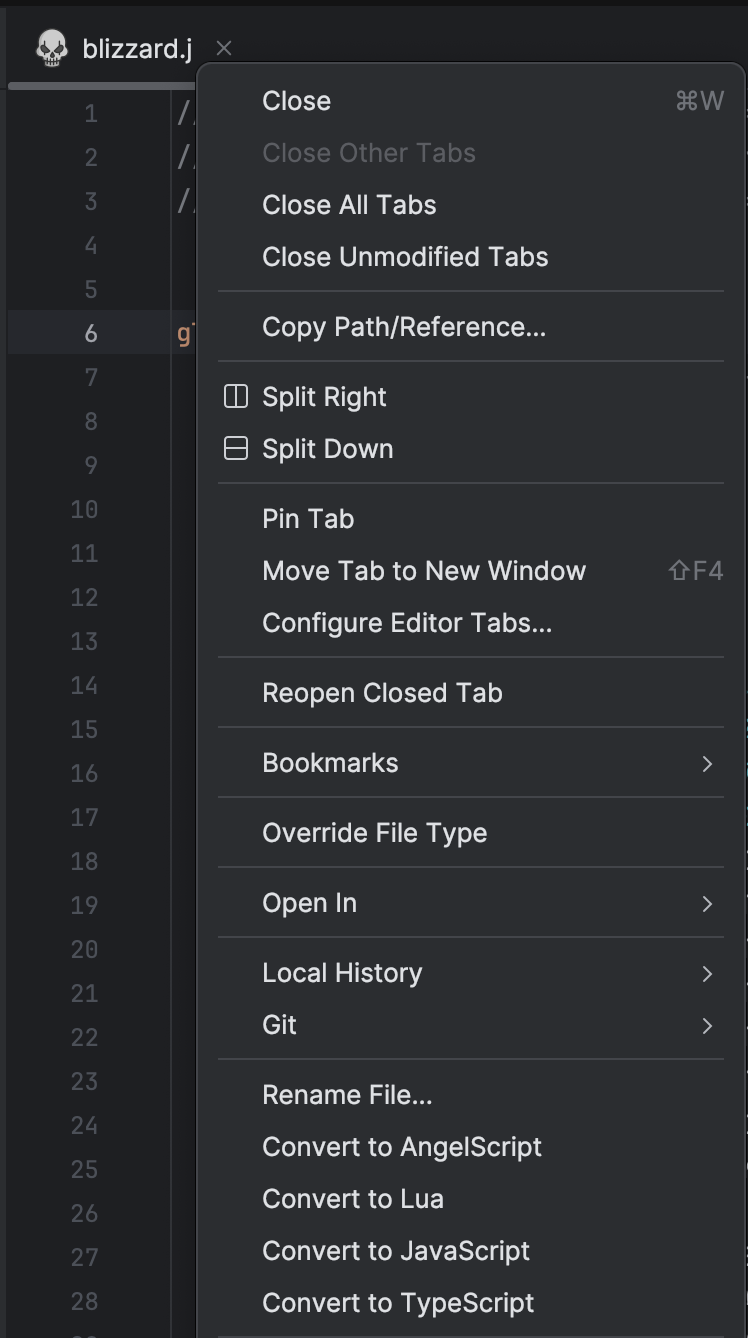Viewport: 748px width, 1338px height.
Task: Select Close from the context menu
Action: tap(296, 101)
